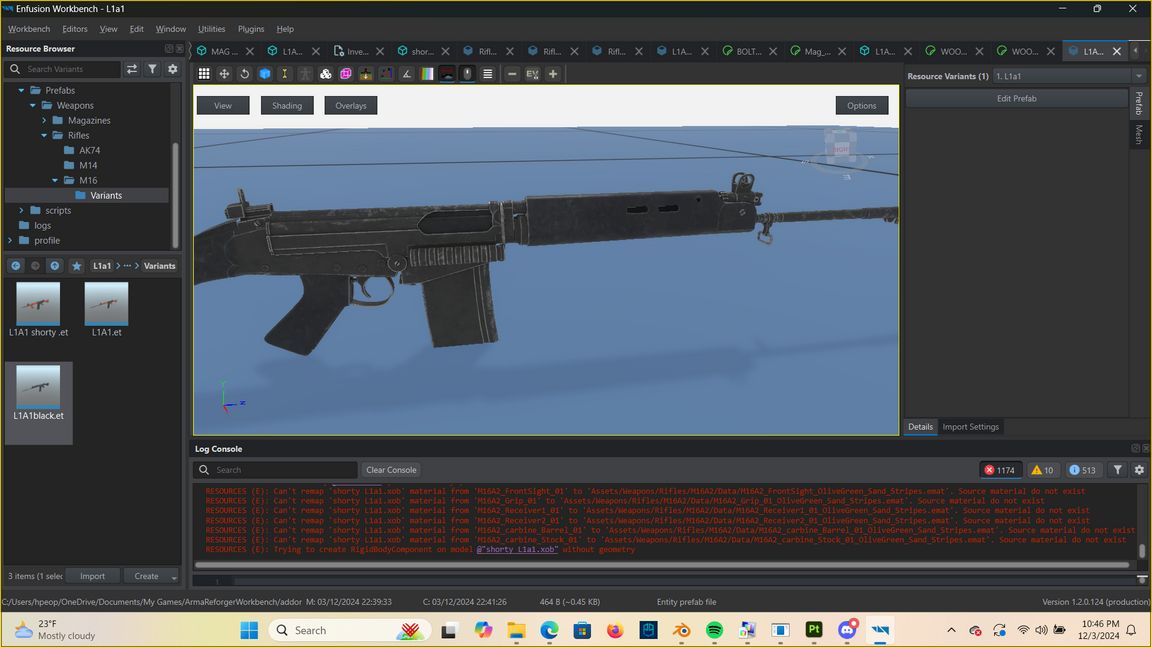
Task: Click the rotate reset arrow icon
Action: click(x=244, y=74)
